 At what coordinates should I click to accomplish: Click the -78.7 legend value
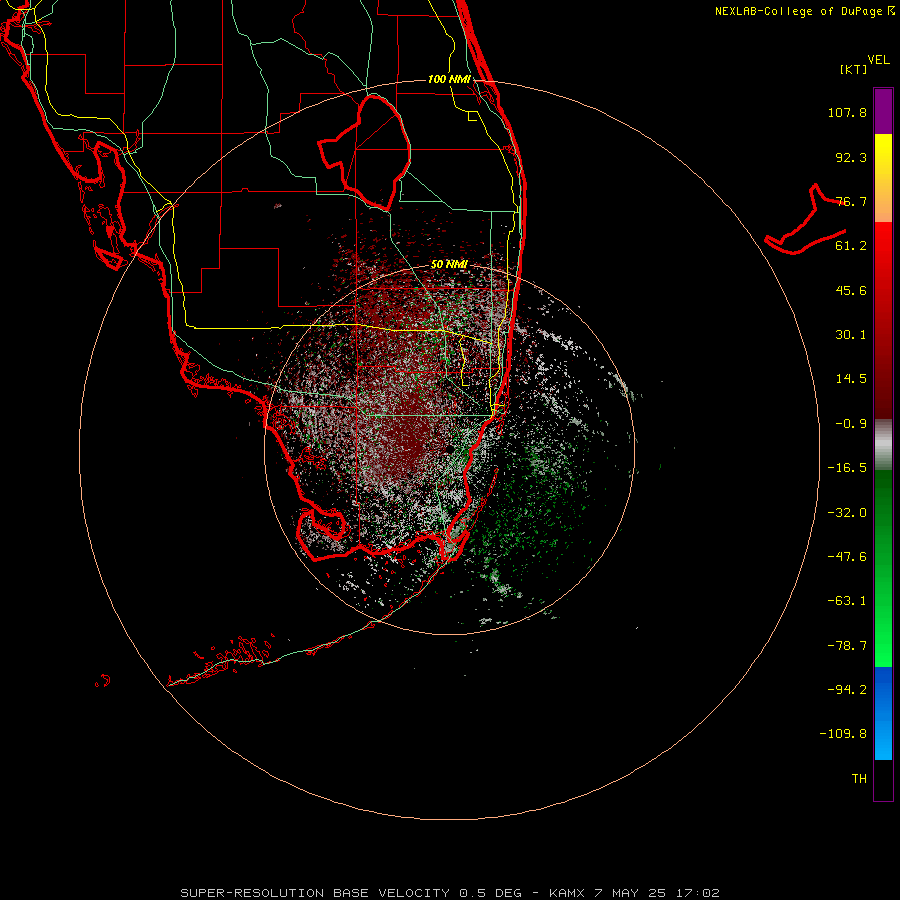(847, 646)
